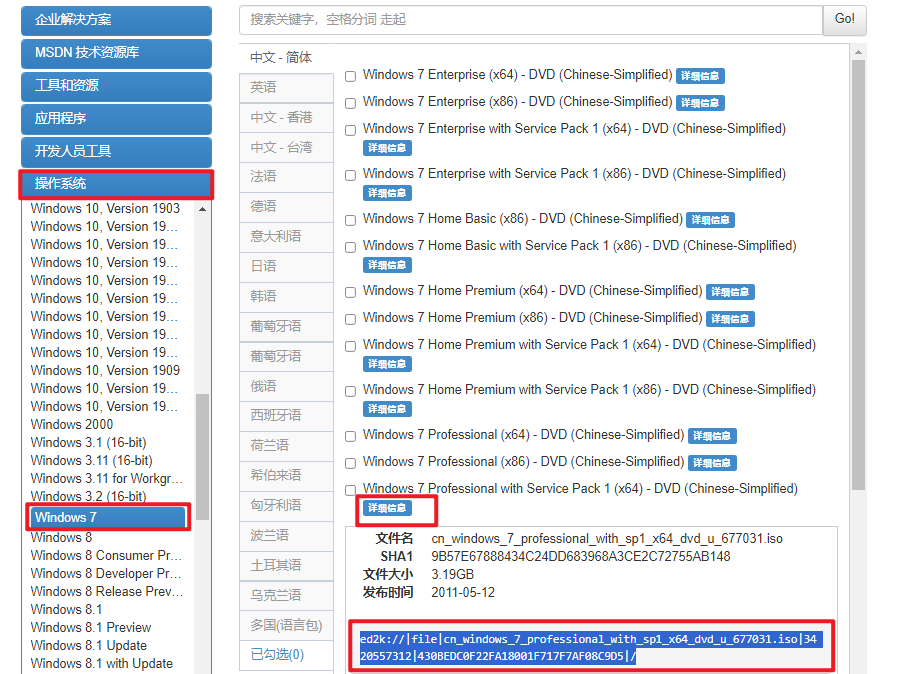Click the Go! search button
The height and width of the screenshot is (674, 897).
[x=843, y=19]
